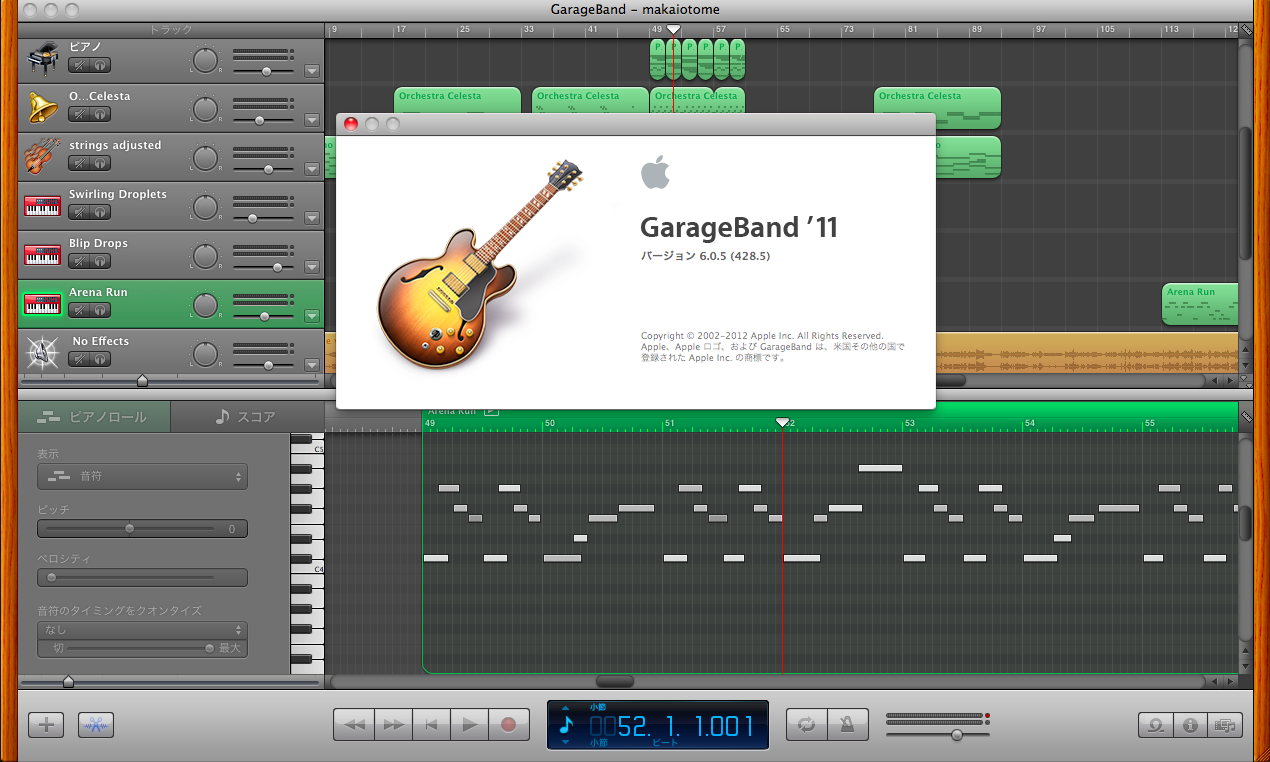Open the 表示 音符 dropdown
Image resolution: width=1270 pixels, height=762 pixels.
[x=142, y=476]
